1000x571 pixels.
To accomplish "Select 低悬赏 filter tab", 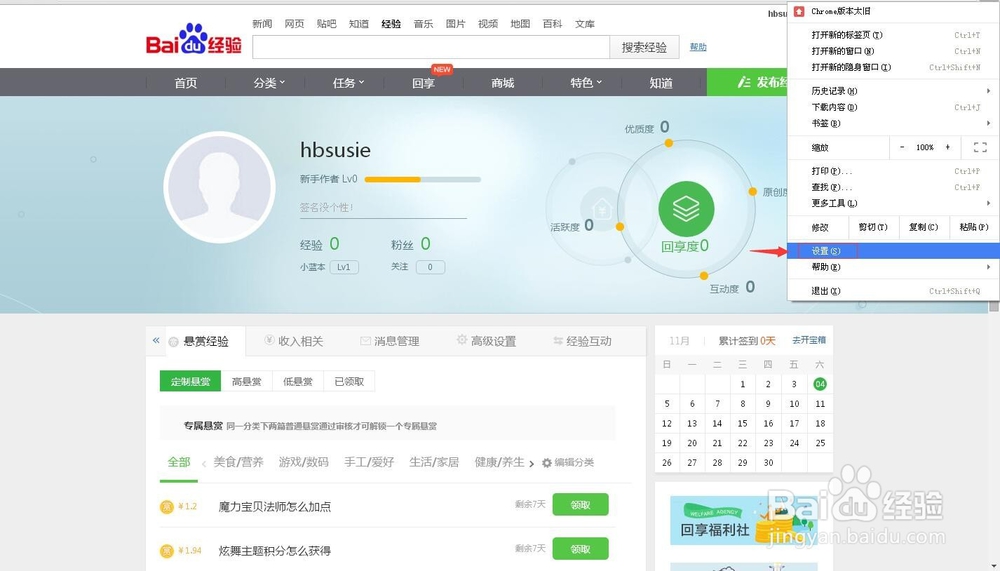I will click(x=298, y=382).
